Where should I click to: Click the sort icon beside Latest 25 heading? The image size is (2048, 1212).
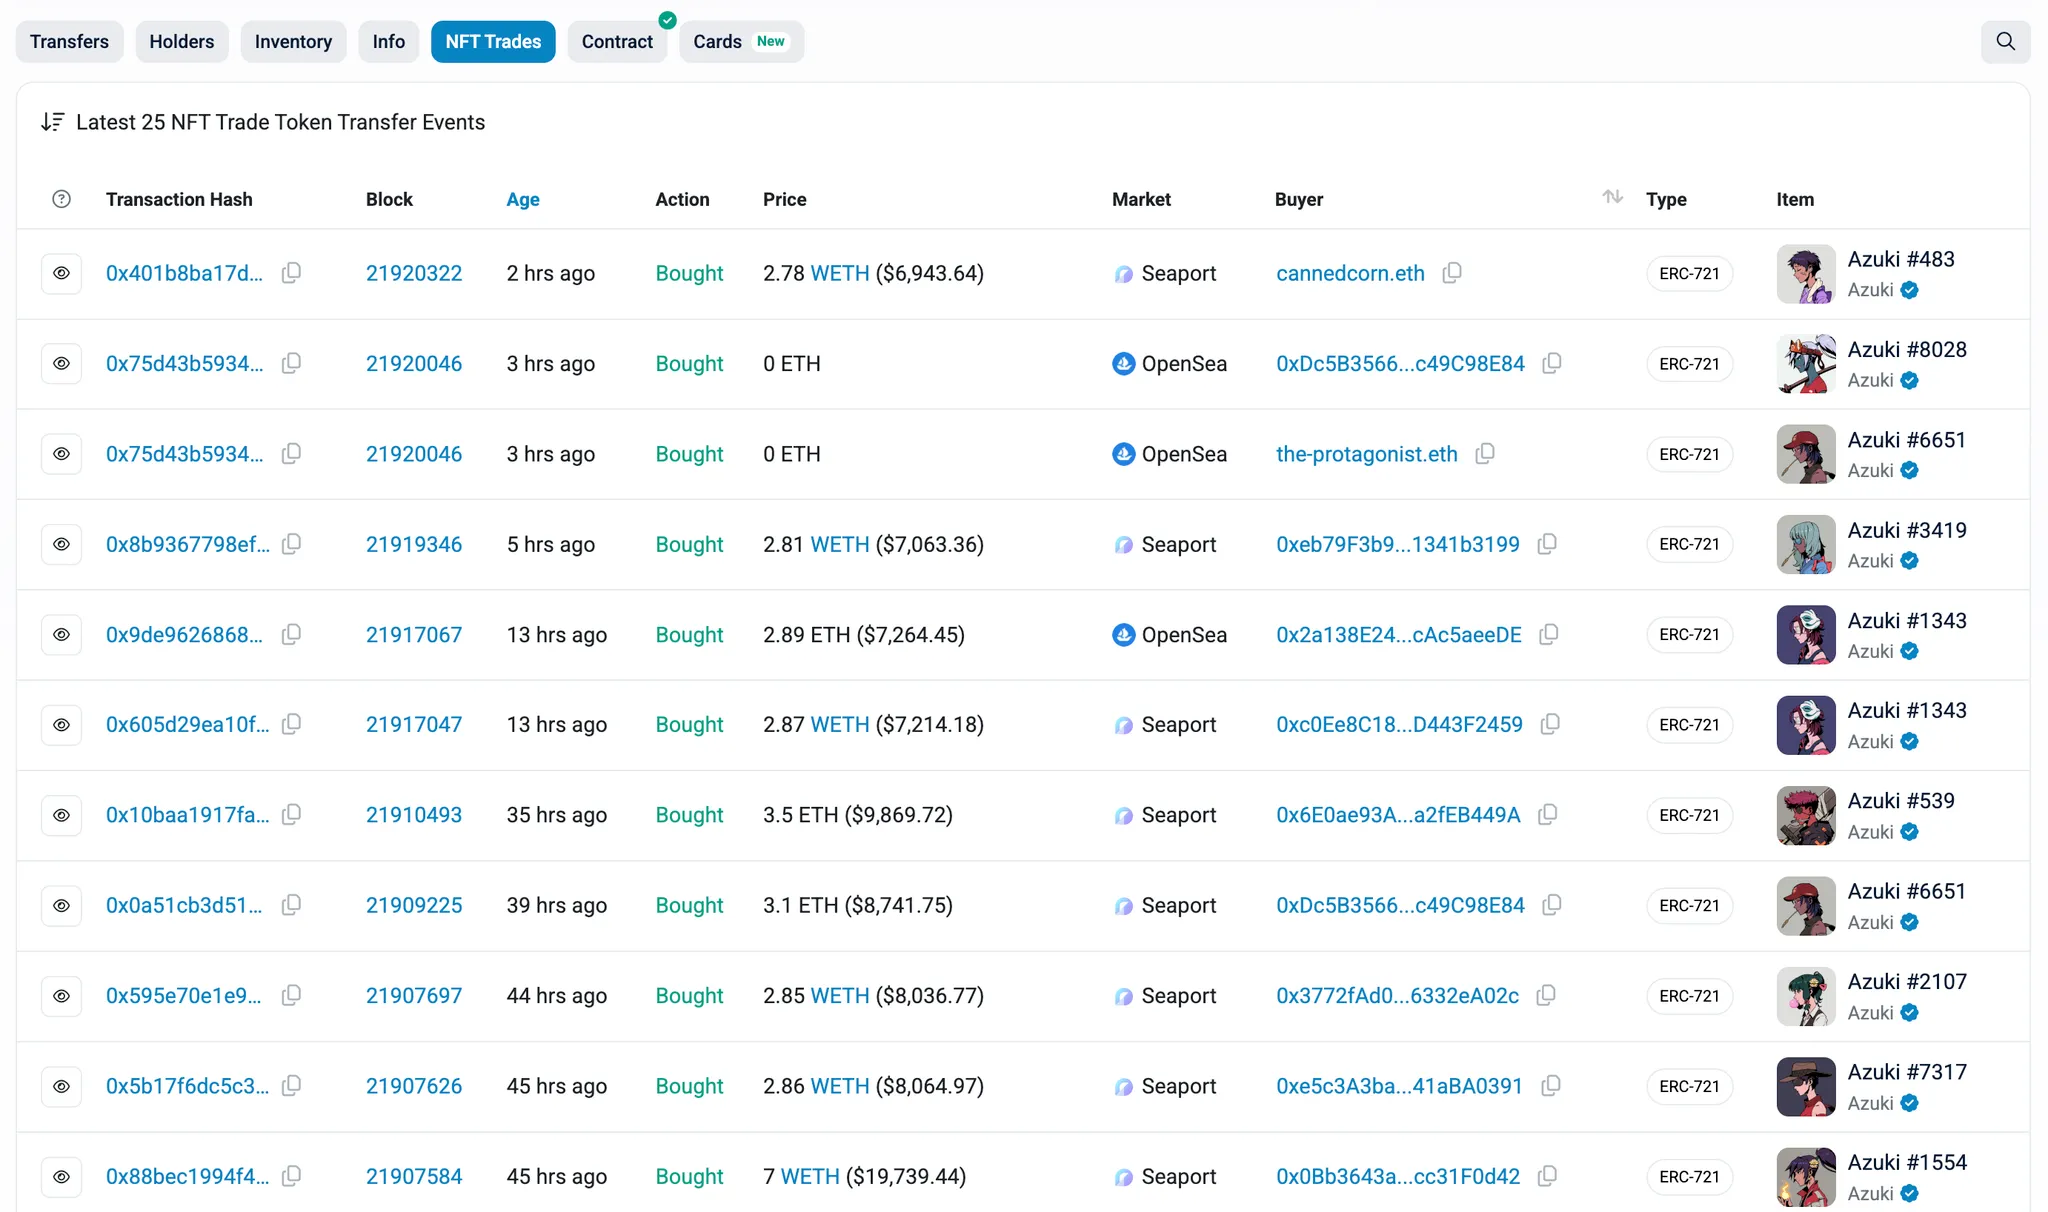(53, 122)
